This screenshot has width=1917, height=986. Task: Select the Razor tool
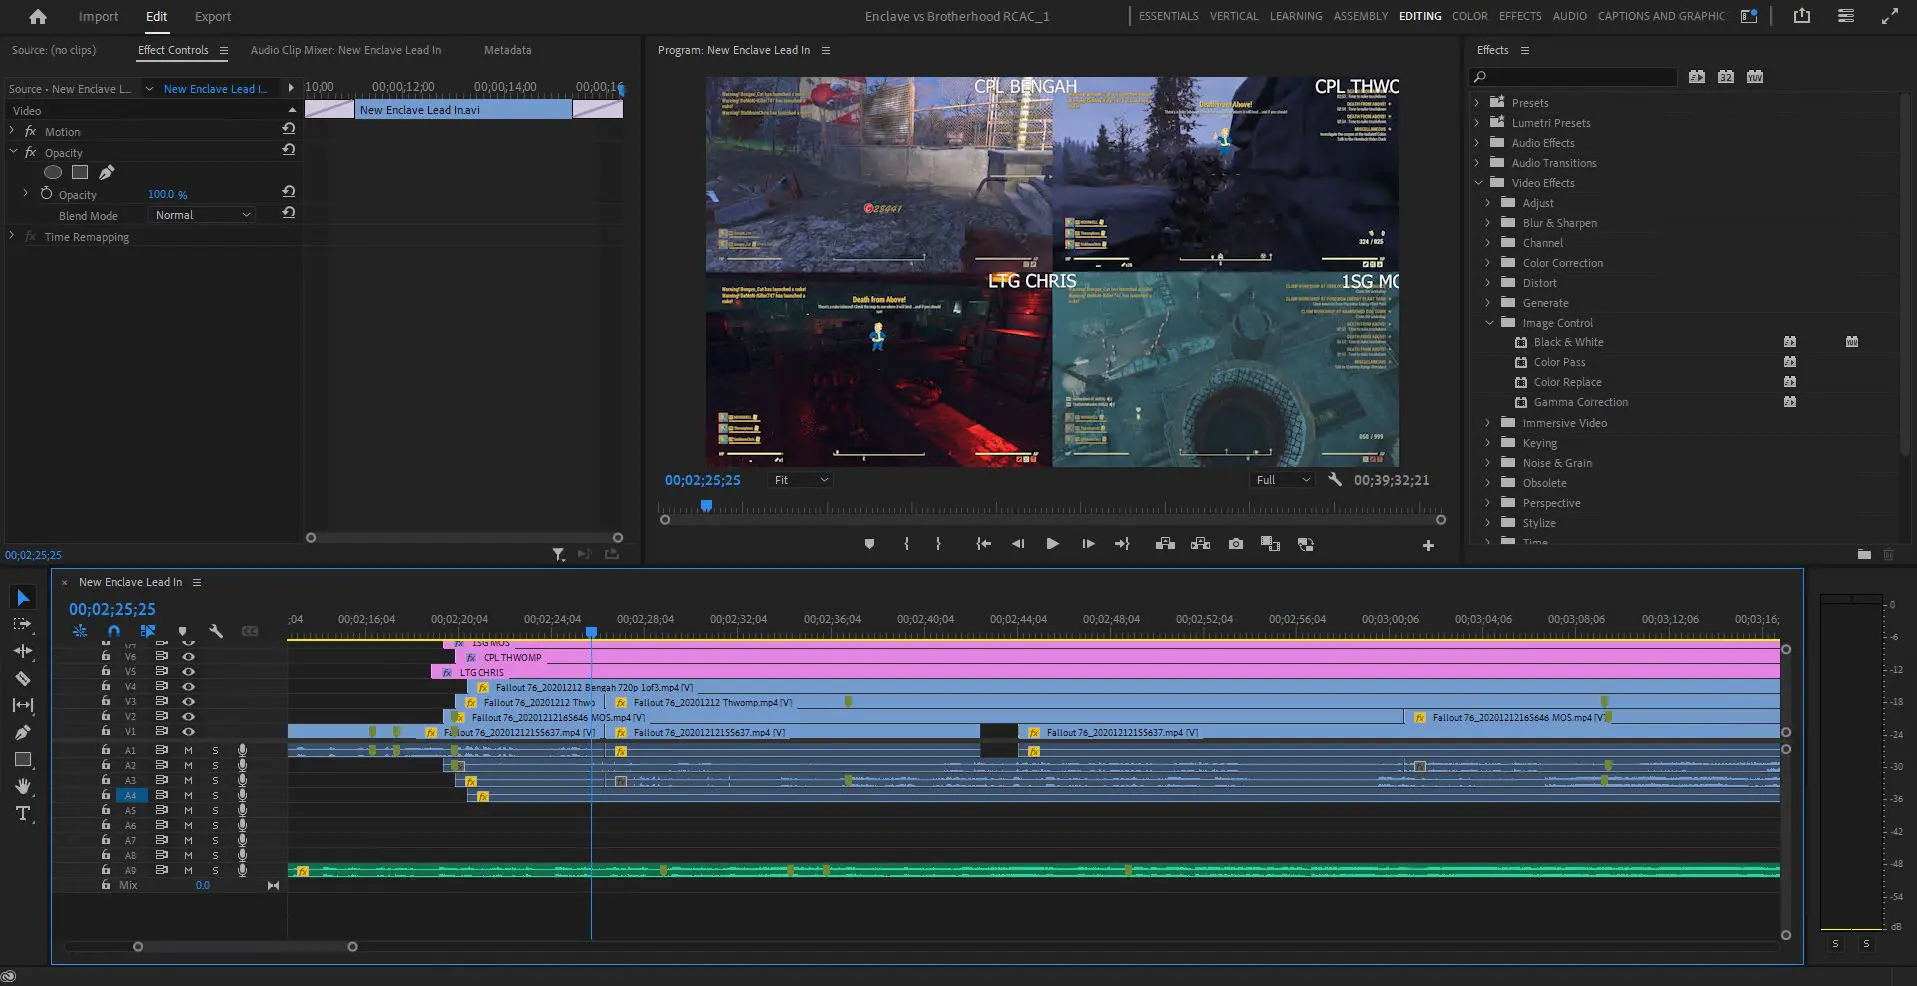[x=23, y=678]
